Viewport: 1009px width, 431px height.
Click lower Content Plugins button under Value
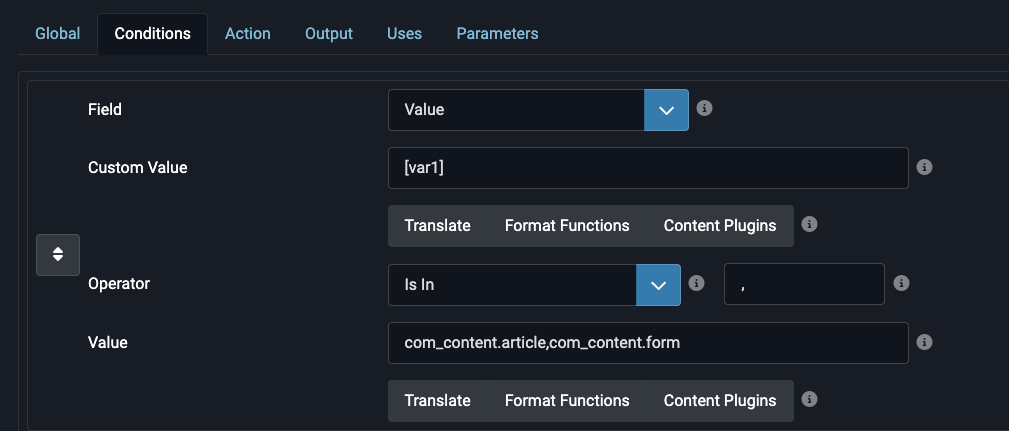[720, 401]
